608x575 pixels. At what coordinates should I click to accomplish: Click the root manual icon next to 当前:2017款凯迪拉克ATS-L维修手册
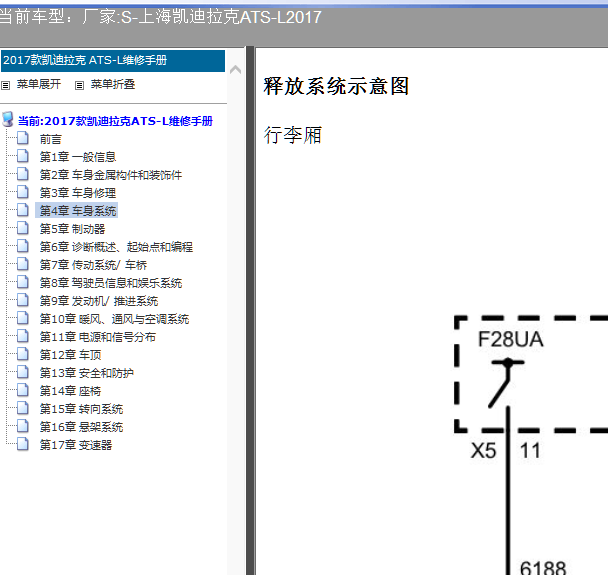point(8,119)
